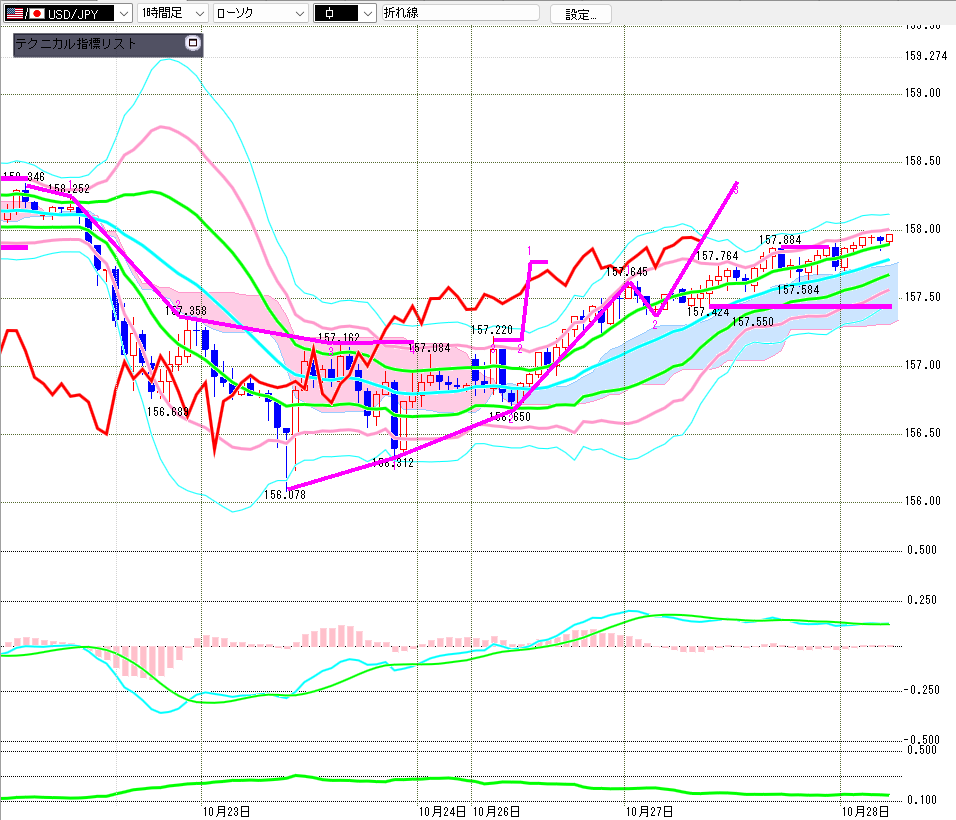Viewport: 956px width, 820px height.
Task: Expand the candlestick color style dropdown
Action: coord(368,13)
